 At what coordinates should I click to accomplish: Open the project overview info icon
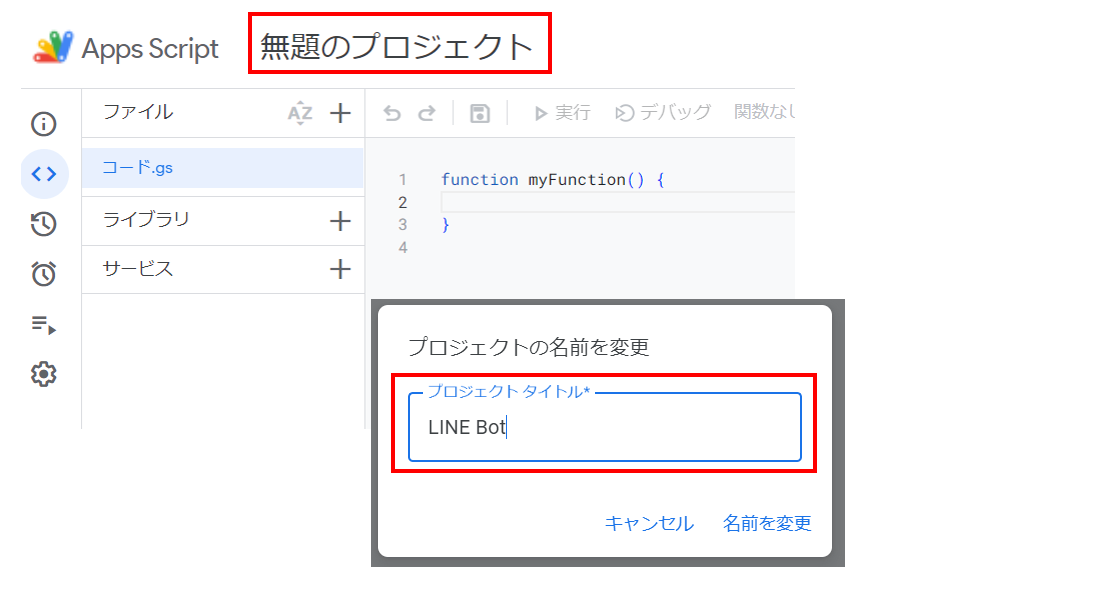[44, 124]
